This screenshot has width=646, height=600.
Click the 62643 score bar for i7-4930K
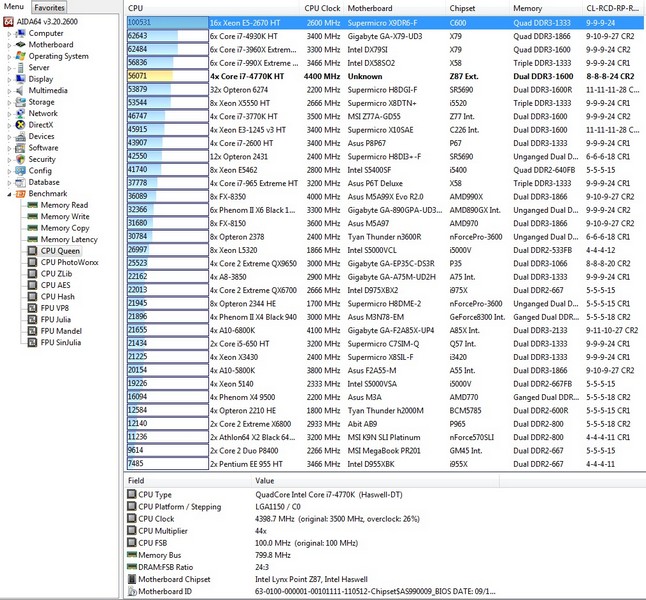167,36
